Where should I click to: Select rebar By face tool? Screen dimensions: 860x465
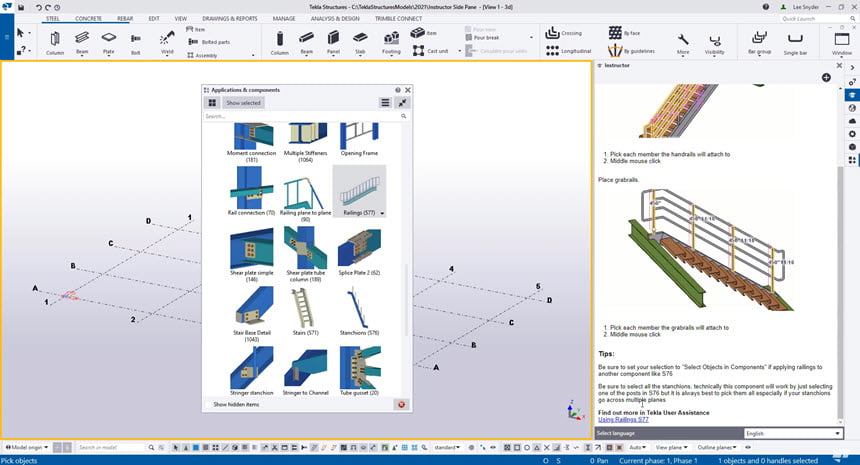[x=624, y=33]
